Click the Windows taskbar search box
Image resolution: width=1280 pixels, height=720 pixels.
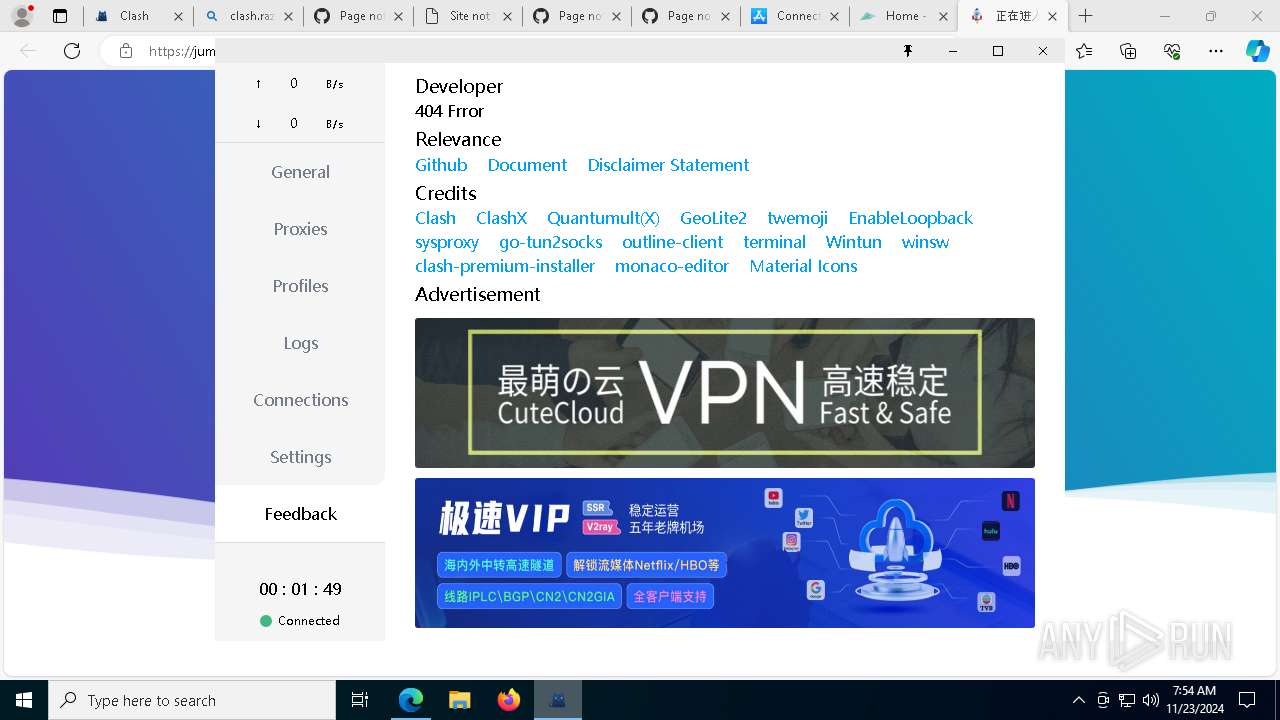tap(192, 700)
